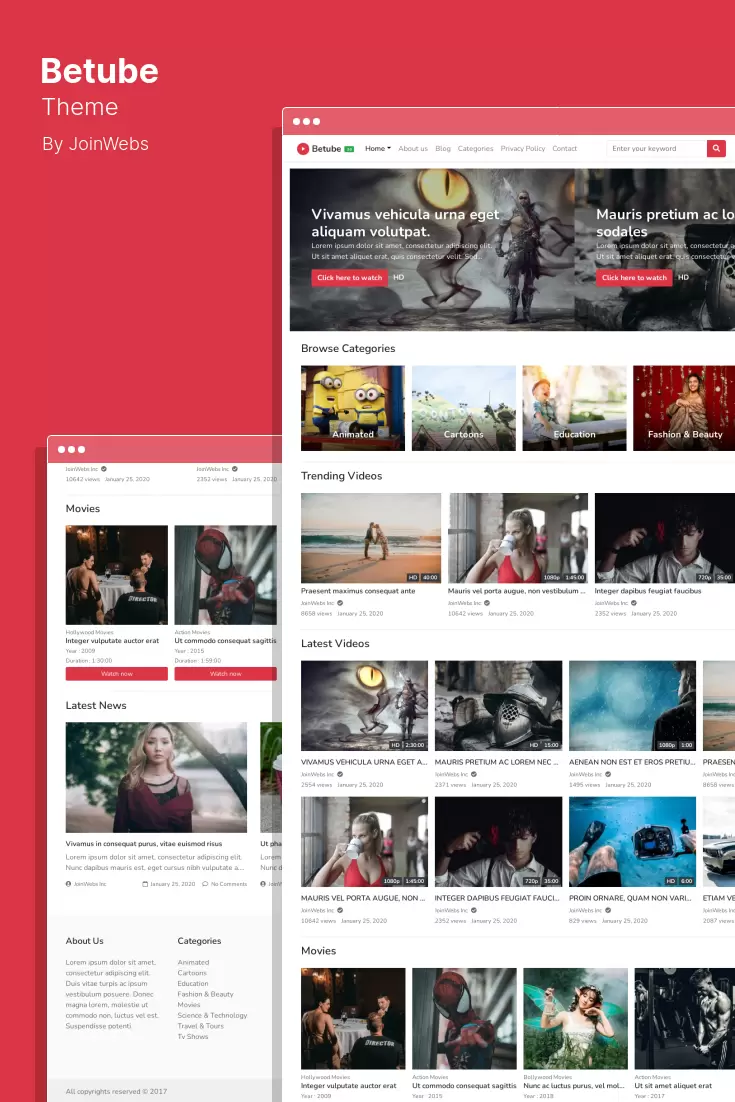Click verified badge under Praesent maximus video

[x=340, y=603]
